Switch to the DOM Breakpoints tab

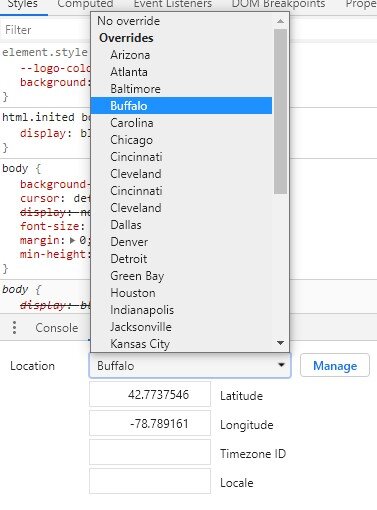point(278,5)
